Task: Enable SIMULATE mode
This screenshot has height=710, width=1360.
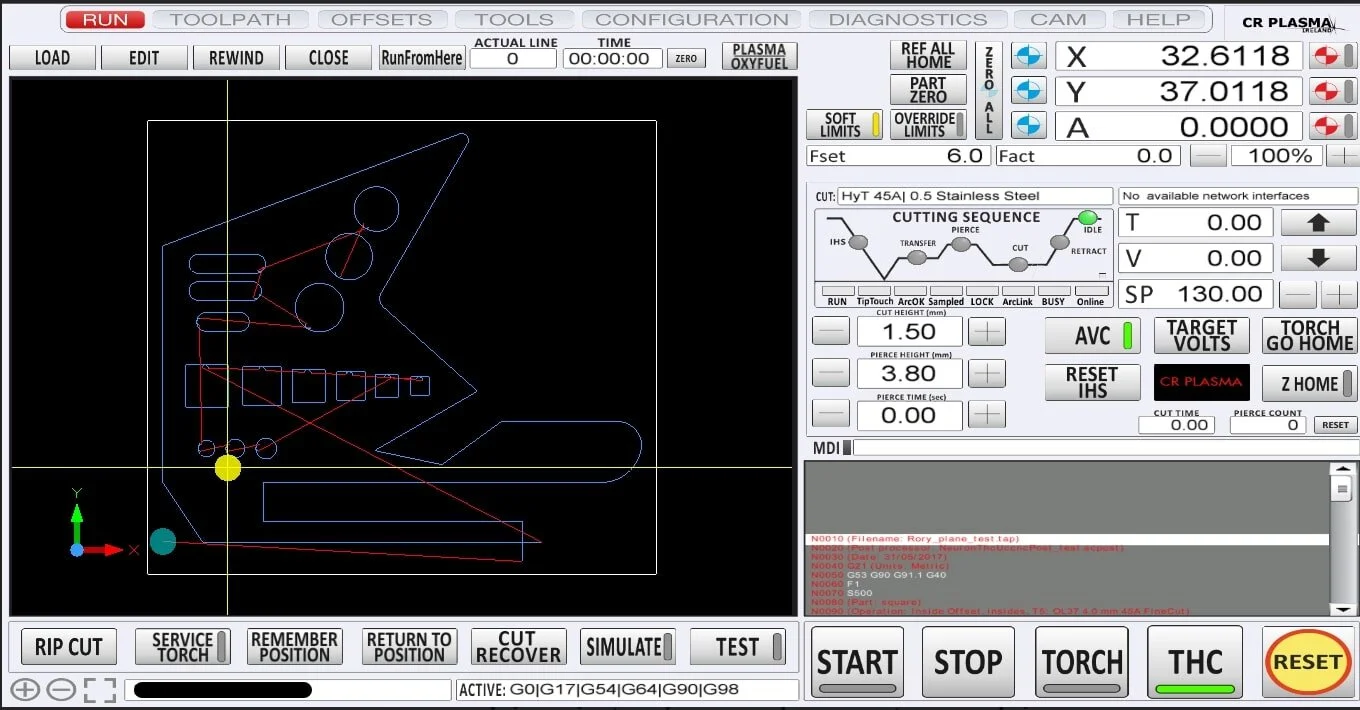Action: coord(627,646)
